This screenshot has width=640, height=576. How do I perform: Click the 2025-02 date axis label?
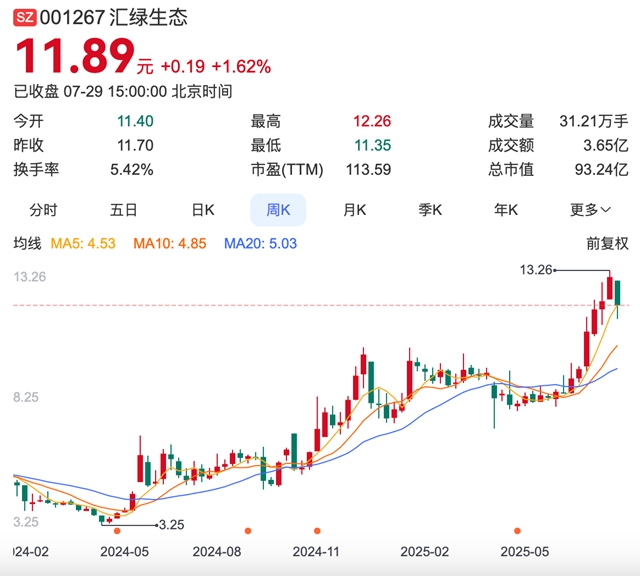tap(424, 552)
